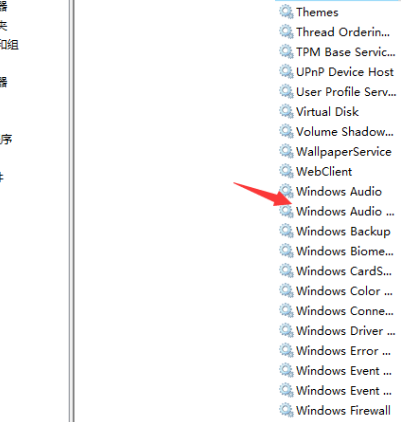Select the Windows Biometric service entry
This screenshot has width=401, height=422.
tap(345, 251)
